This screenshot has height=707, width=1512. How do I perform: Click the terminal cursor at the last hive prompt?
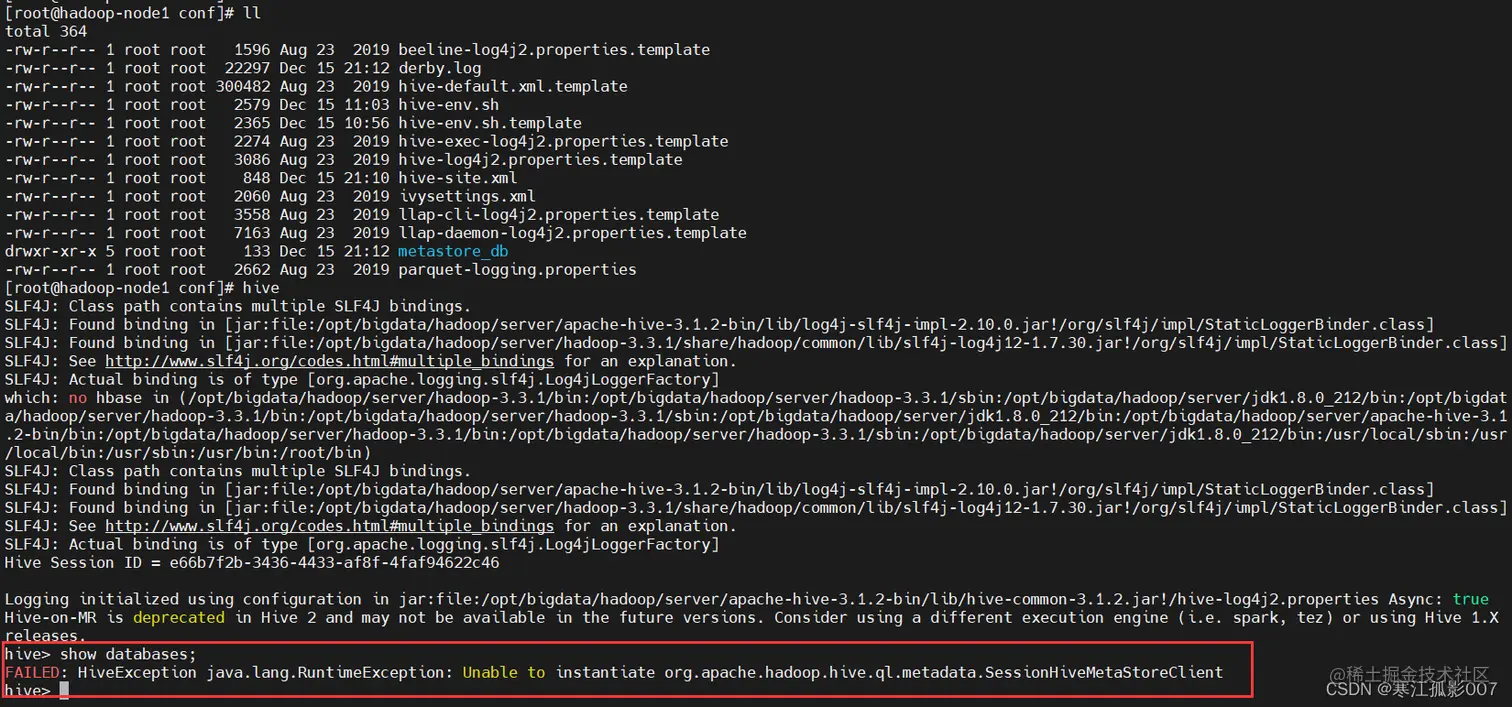pyautogui.click(x=64, y=690)
